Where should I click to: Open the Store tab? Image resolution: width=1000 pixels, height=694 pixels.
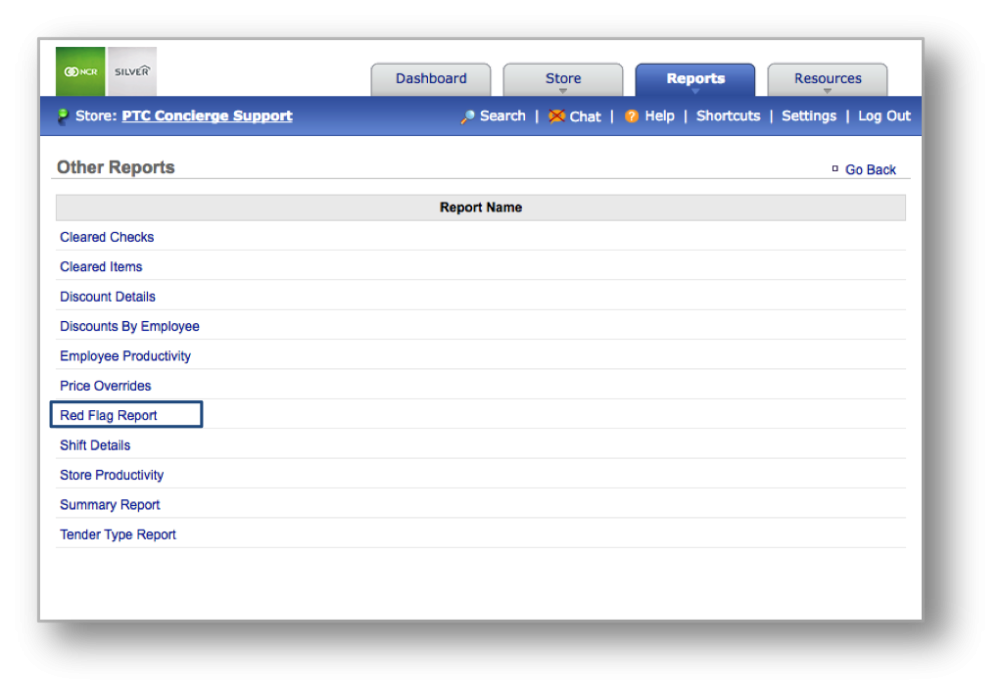(563, 79)
